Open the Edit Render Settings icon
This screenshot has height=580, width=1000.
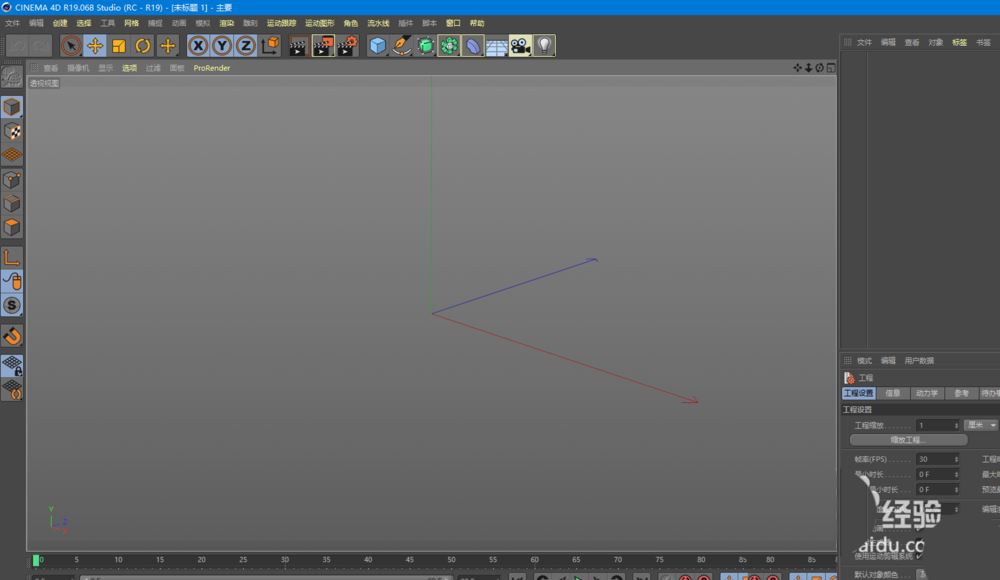347,45
